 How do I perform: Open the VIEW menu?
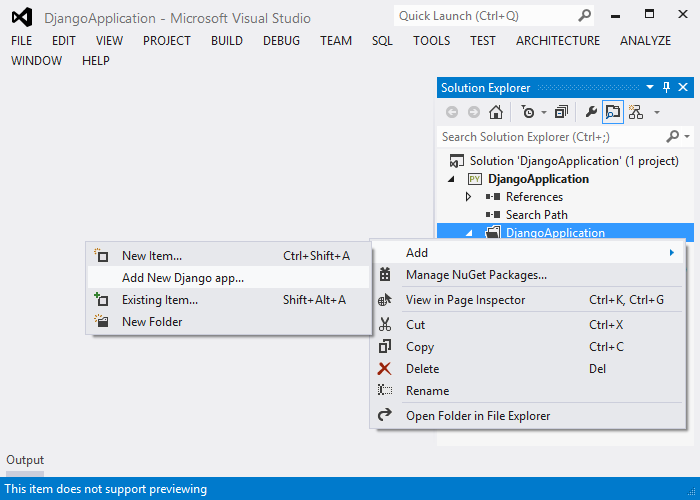(109, 41)
